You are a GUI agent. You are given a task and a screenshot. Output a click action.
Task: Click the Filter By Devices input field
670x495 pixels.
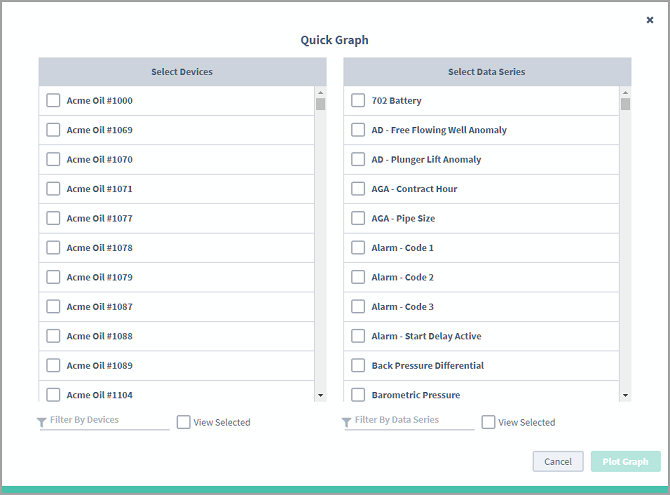[x=109, y=421]
